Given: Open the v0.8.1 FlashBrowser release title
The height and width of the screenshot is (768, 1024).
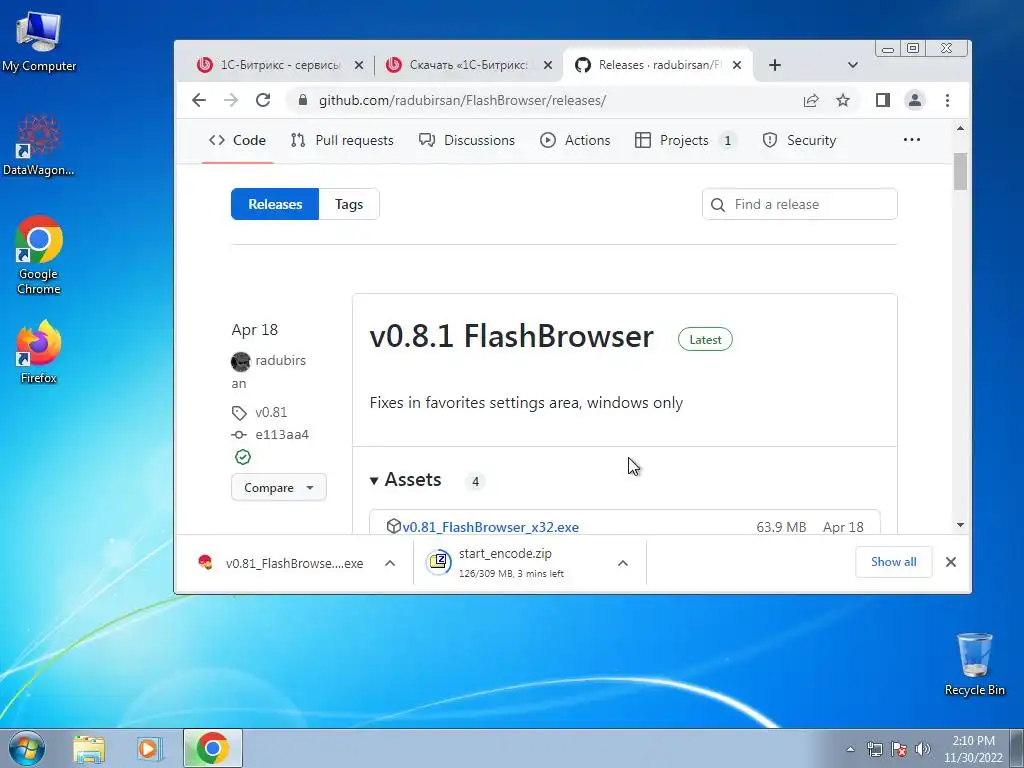Looking at the screenshot, I should pos(511,336).
